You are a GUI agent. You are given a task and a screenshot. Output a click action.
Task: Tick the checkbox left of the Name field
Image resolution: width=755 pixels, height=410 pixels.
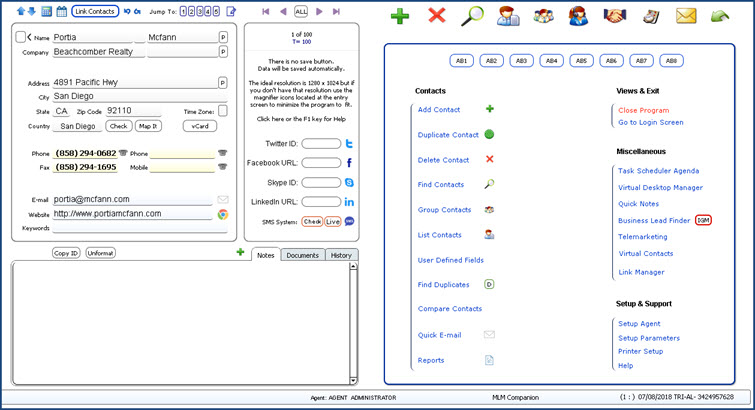(21, 37)
